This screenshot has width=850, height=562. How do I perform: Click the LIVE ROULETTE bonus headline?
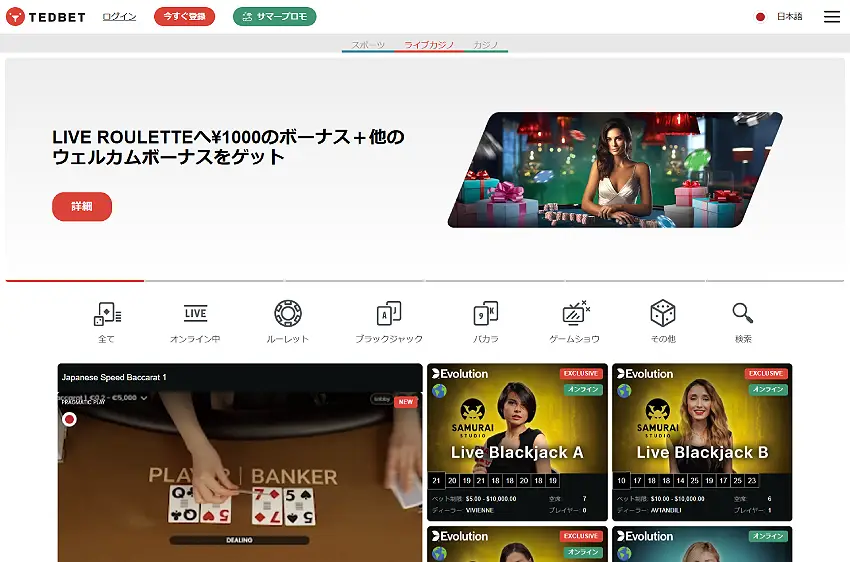(x=228, y=146)
